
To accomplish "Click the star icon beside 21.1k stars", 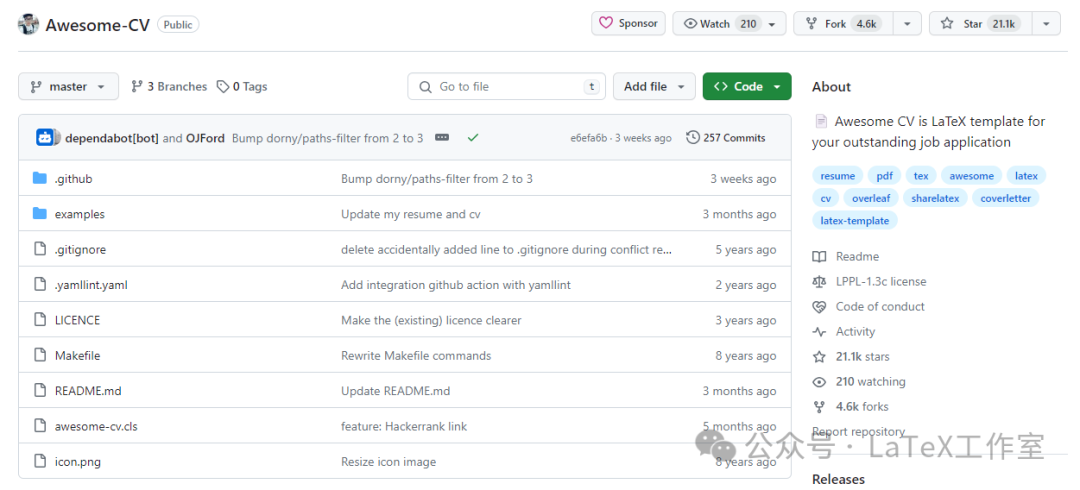I will [x=819, y=357].
